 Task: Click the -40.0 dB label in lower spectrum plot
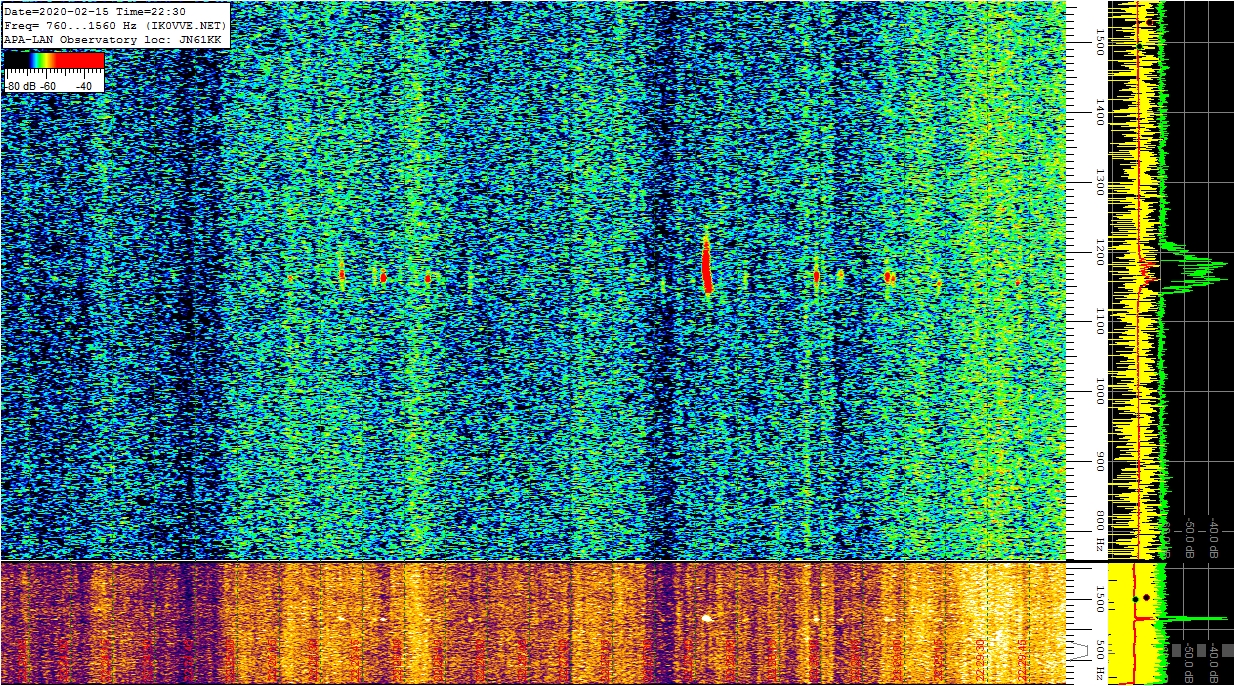tap(1213, 662)
